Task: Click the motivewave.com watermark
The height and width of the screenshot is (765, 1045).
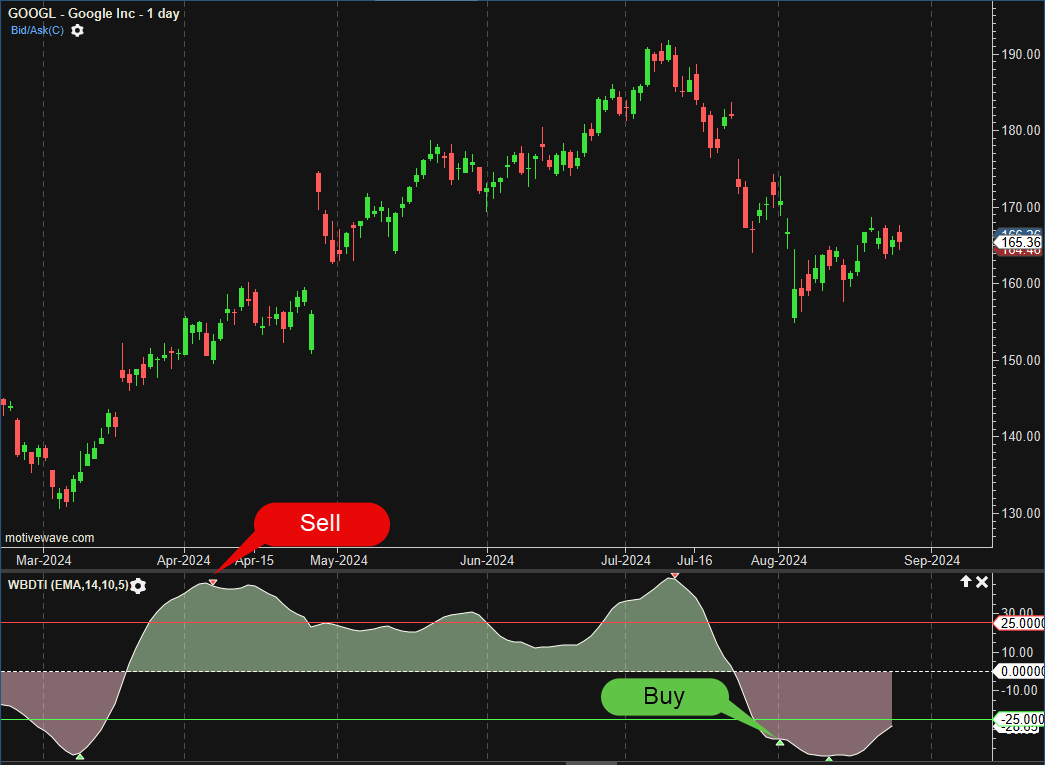Action: pyautogui.click(x=50, y=538)
